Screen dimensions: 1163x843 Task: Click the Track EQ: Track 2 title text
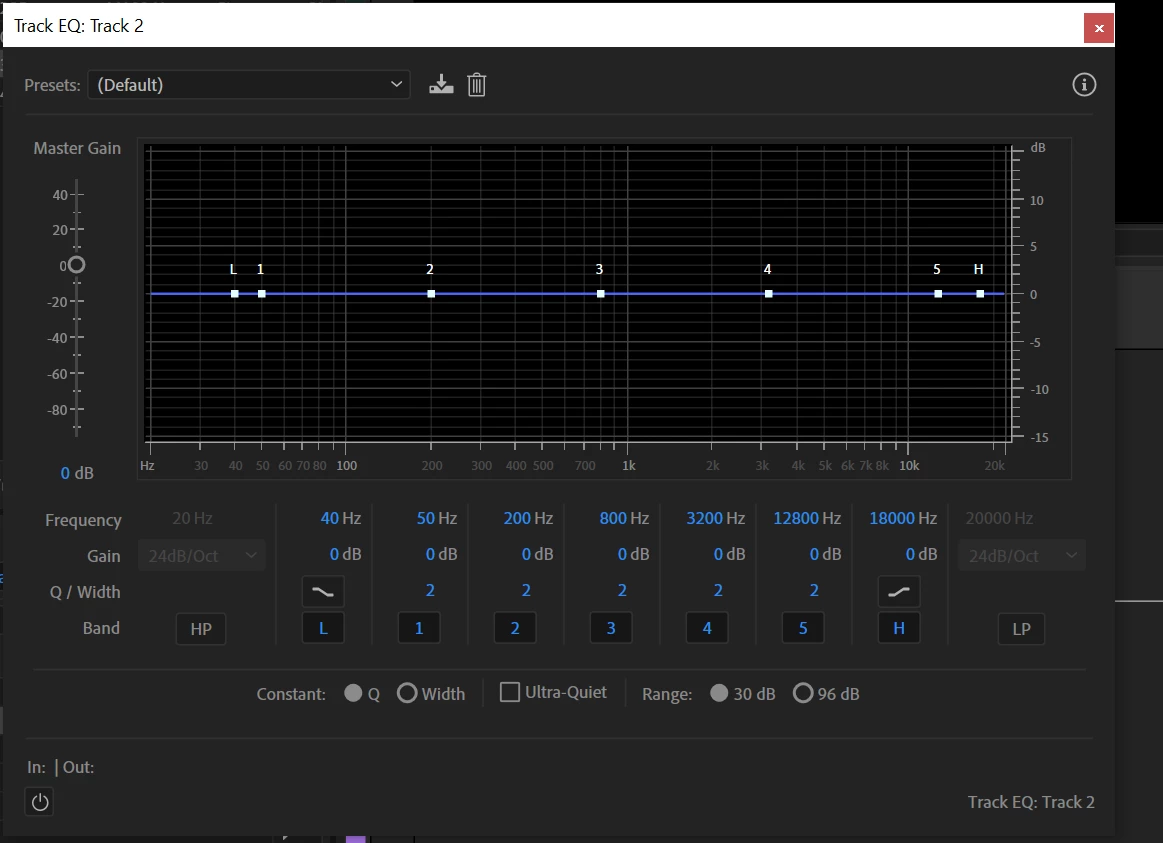click(x=79, y=26)
